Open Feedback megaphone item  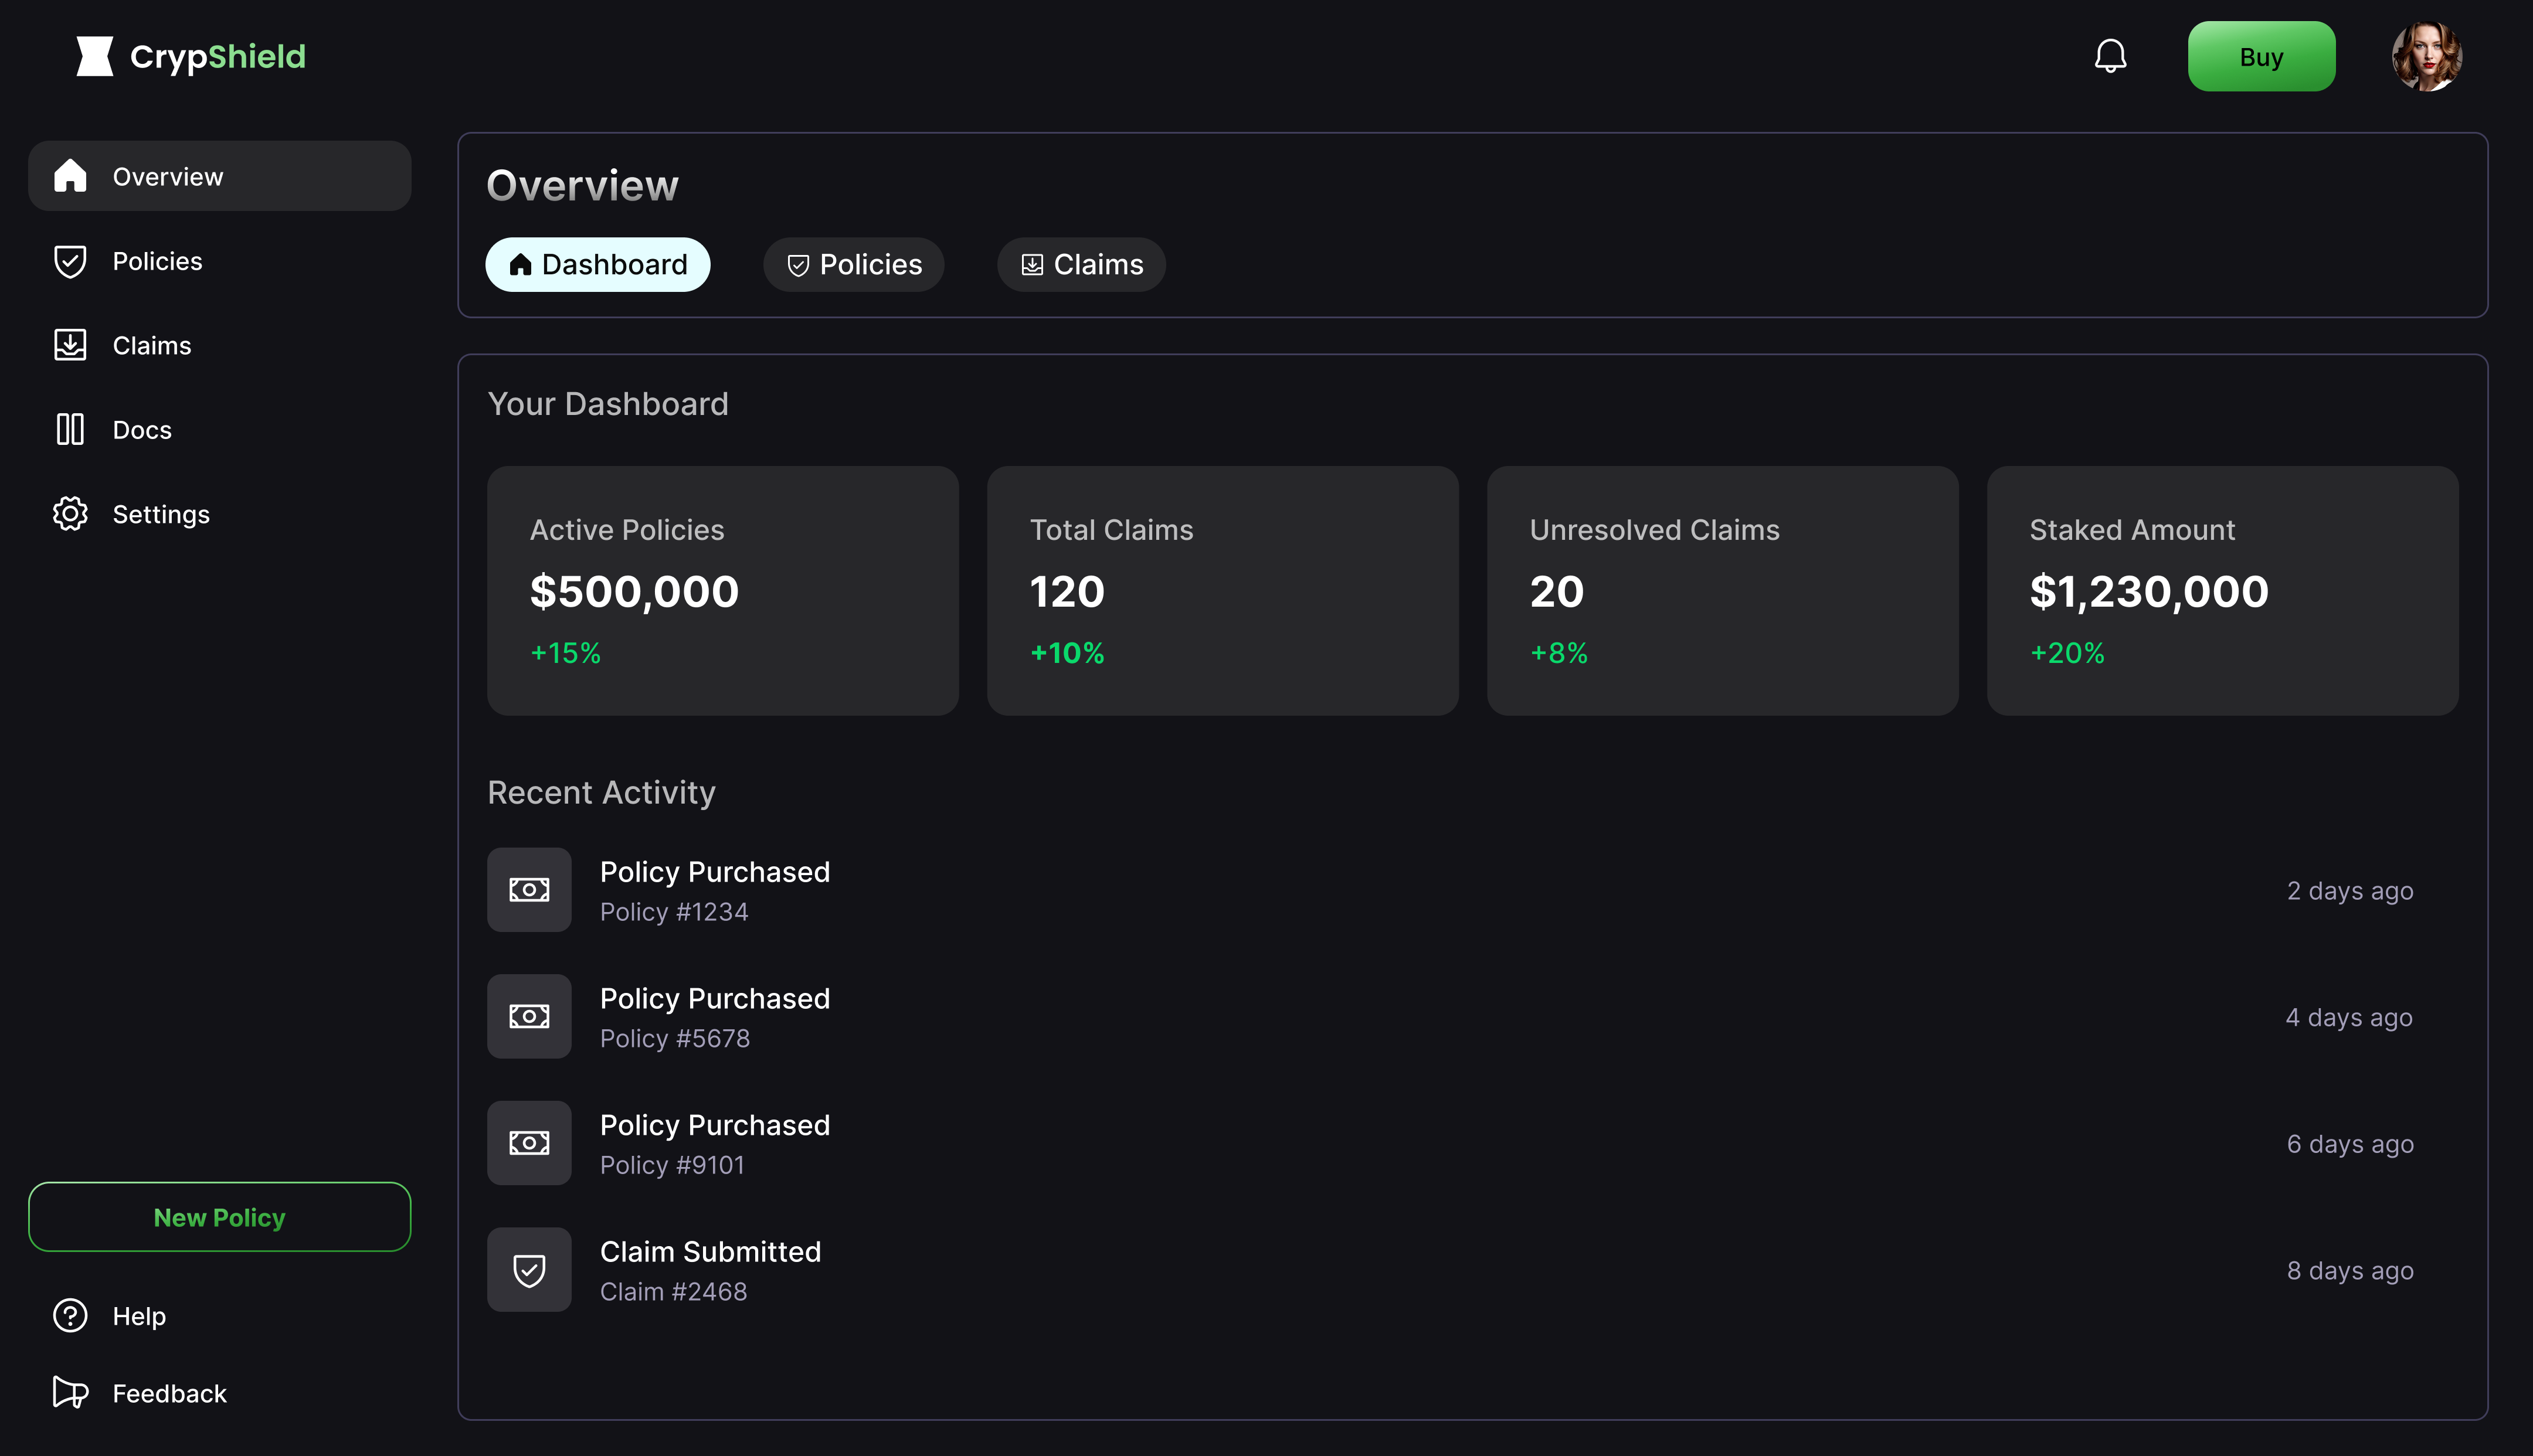(168, 1393)
